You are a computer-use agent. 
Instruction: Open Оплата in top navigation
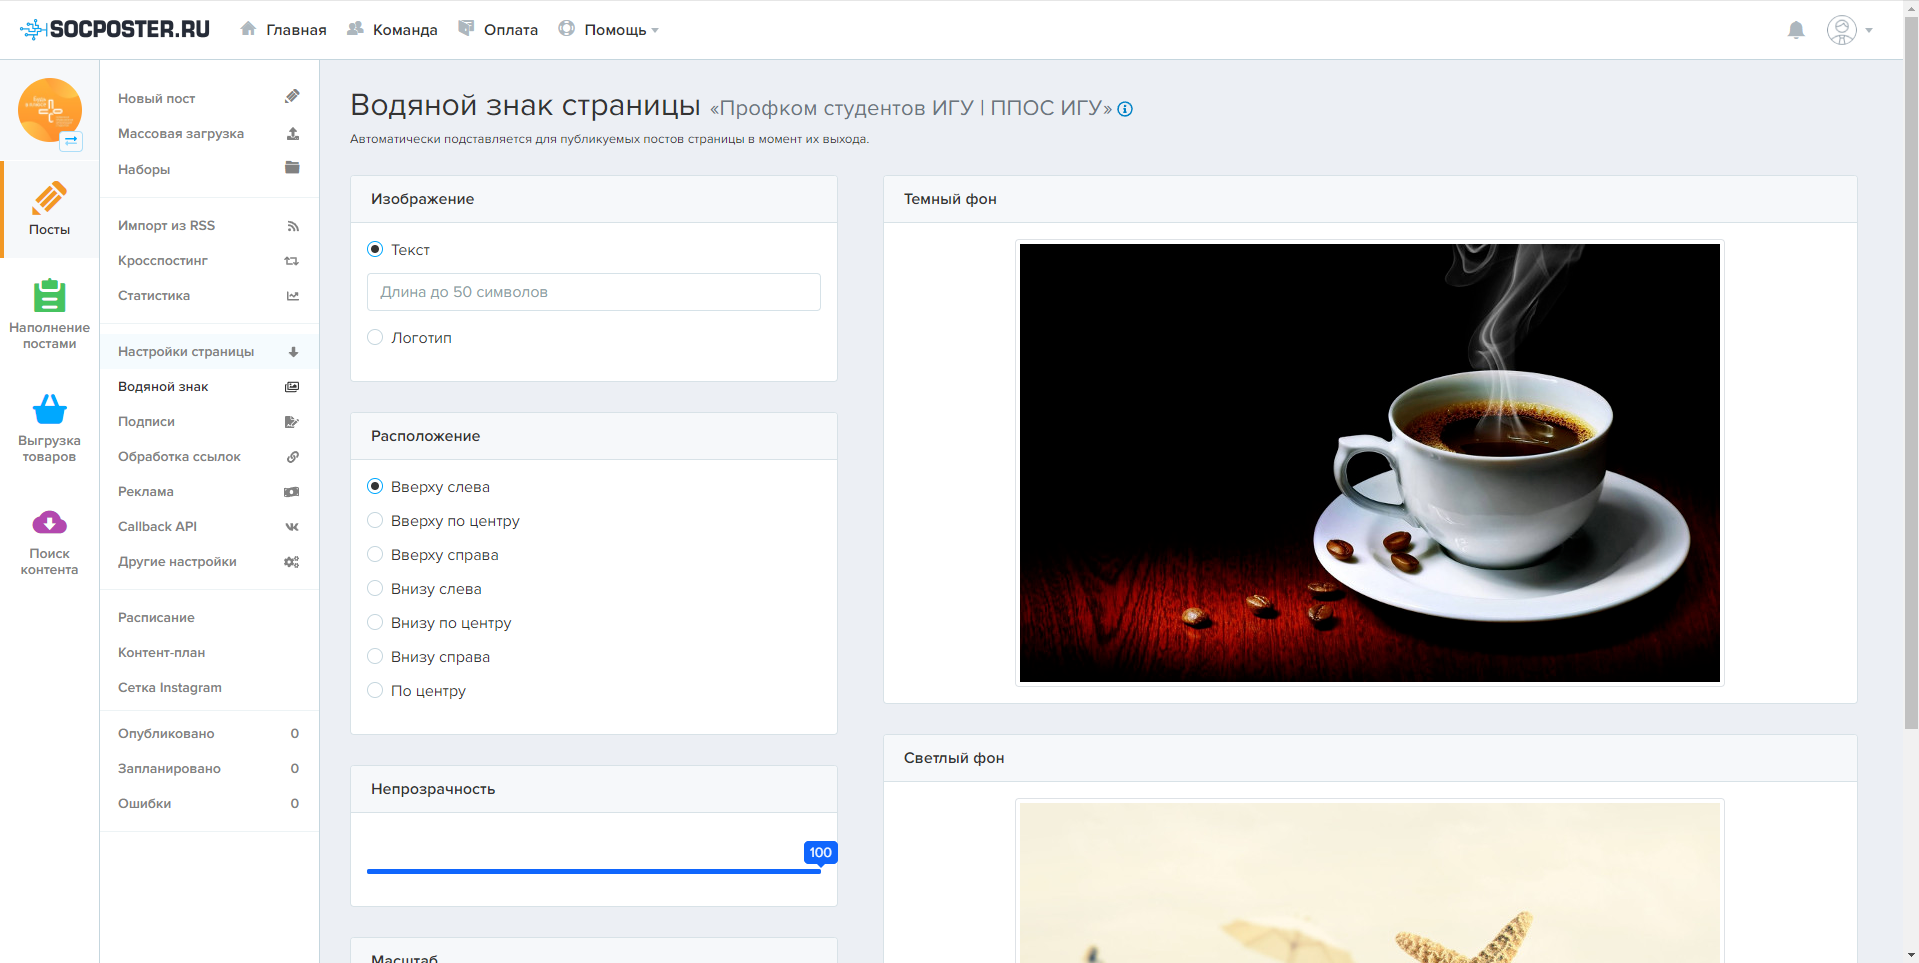(511, 30)
